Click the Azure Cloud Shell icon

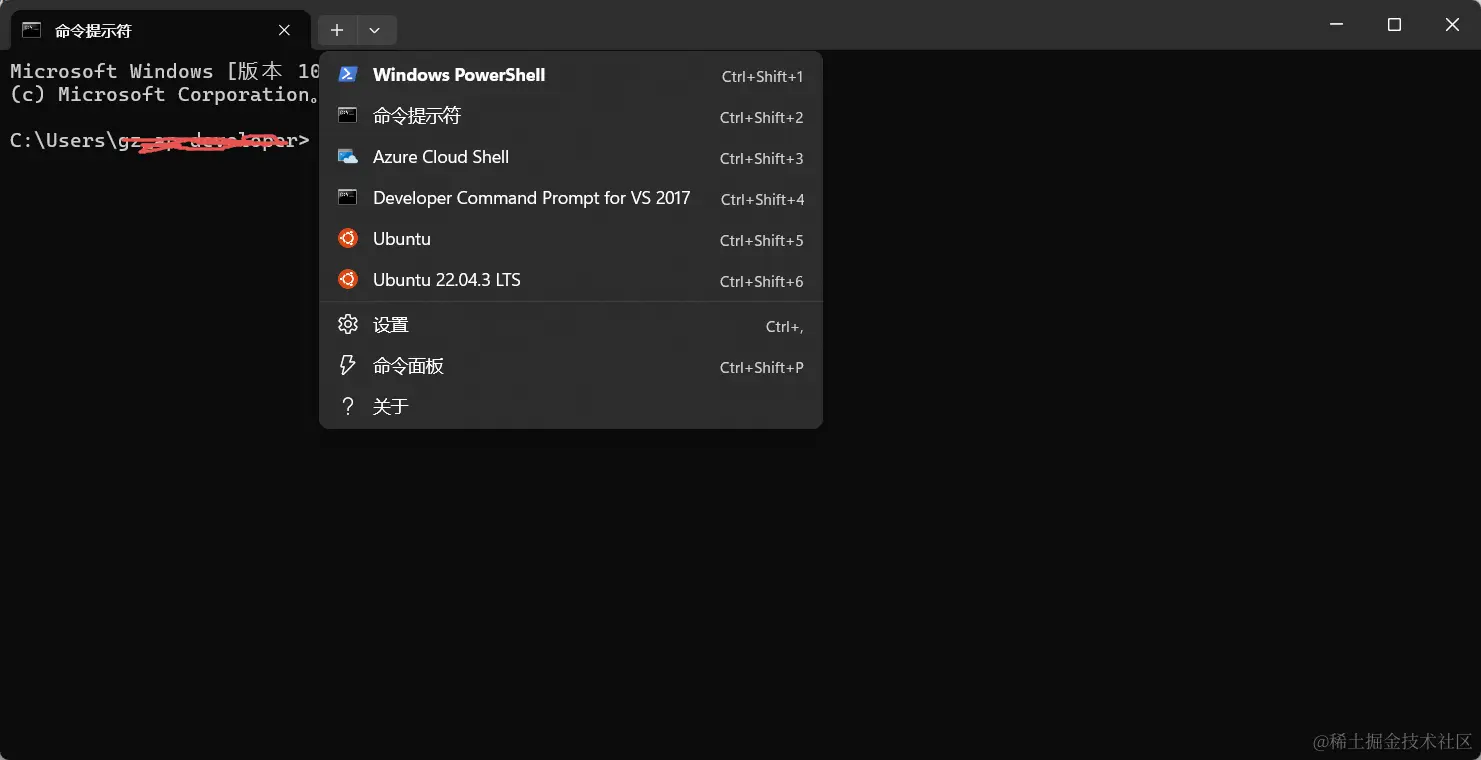(x=347, y=157)
